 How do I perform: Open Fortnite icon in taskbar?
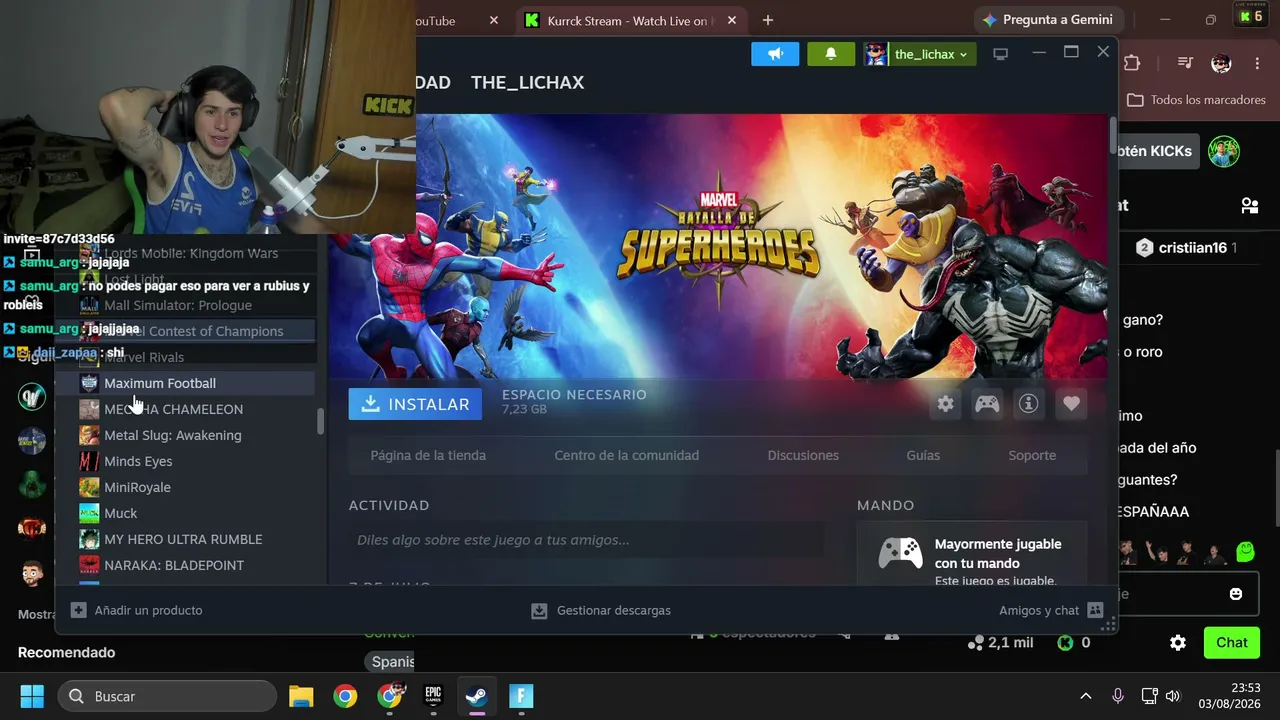(x=521, y=696)
